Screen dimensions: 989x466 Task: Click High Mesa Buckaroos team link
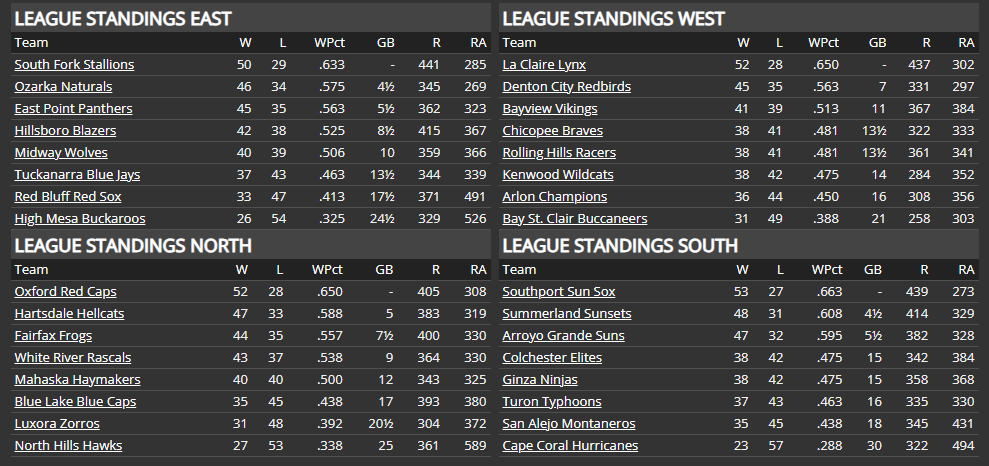80,219
